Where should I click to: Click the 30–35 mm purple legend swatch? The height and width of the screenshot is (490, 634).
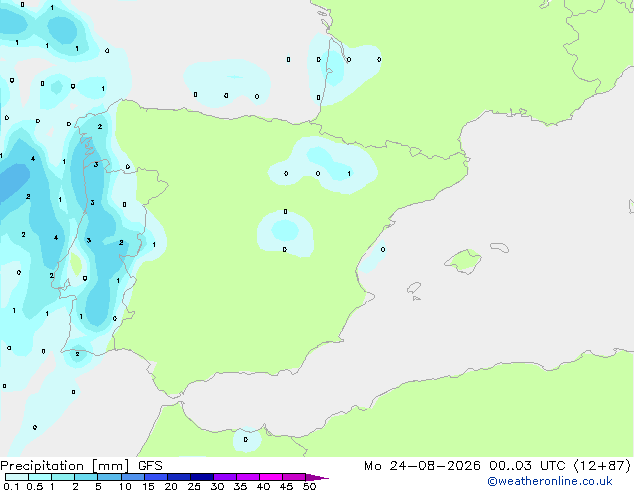[224, 477]
